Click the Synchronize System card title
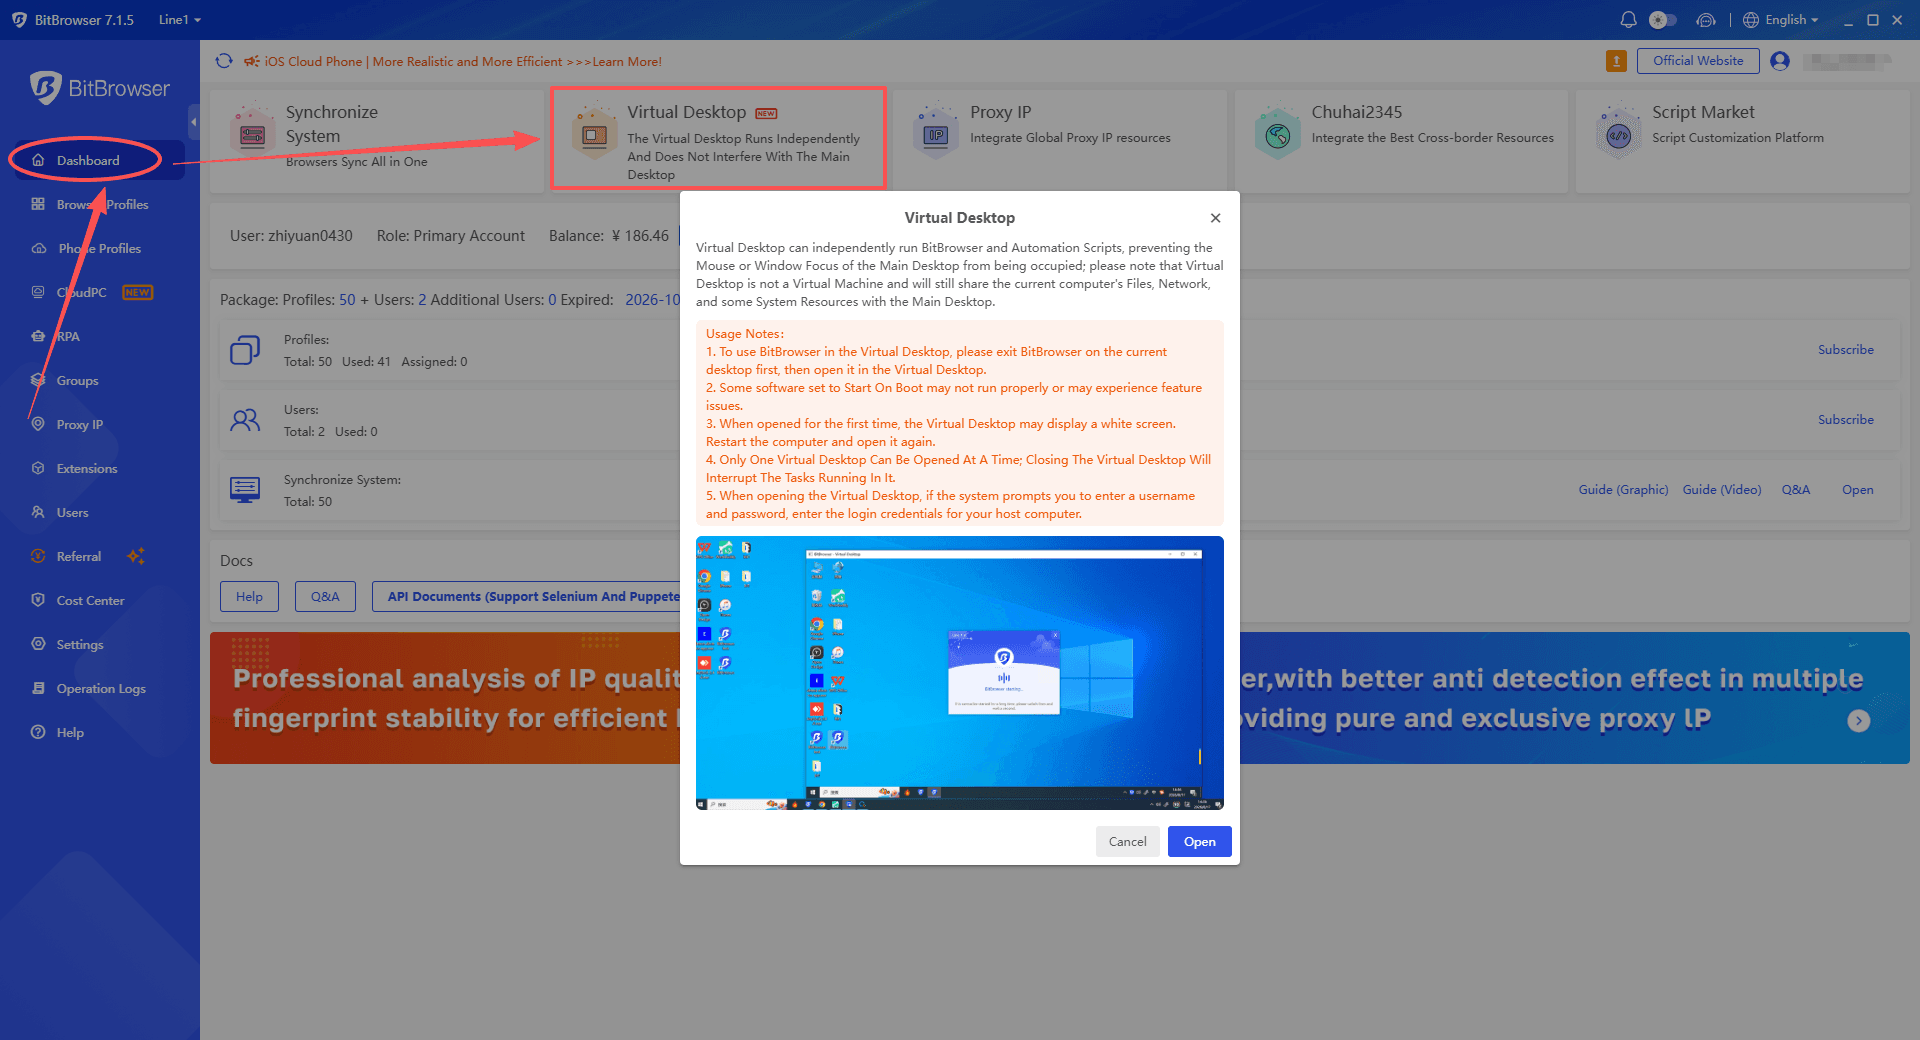This screenshot has height=1040, width=1920. [331, 124]
